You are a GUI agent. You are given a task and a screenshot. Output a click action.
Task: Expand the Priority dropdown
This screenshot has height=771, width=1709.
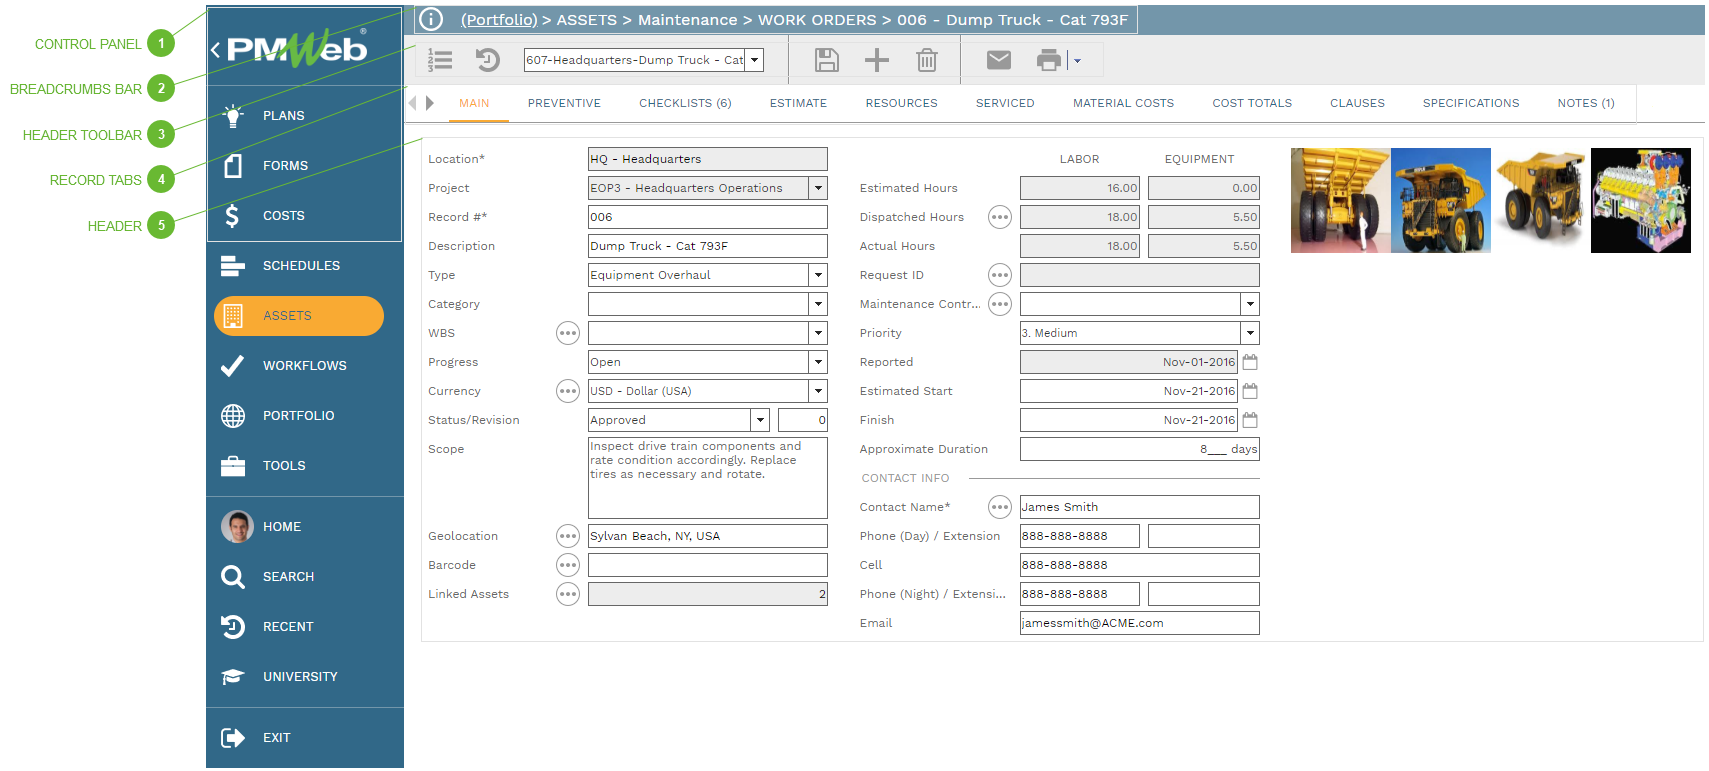pos(1249,333)
